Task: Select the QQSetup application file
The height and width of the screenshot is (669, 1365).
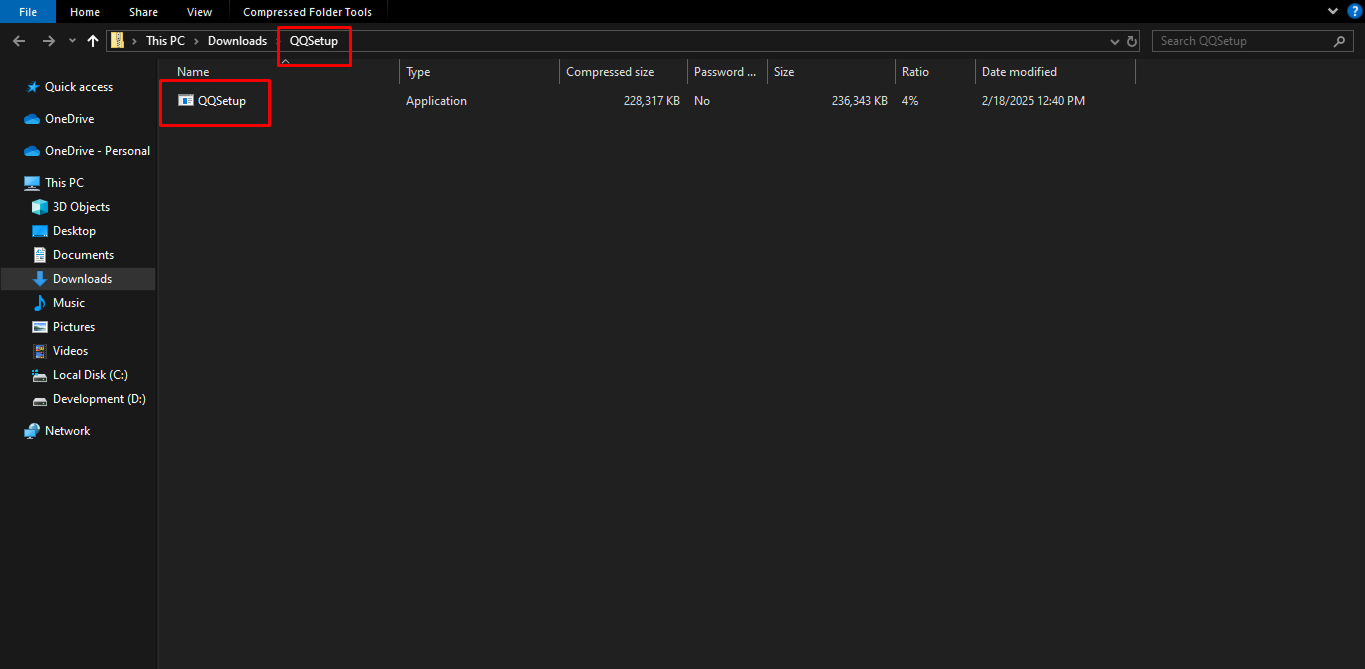Action: coord(222,101)
